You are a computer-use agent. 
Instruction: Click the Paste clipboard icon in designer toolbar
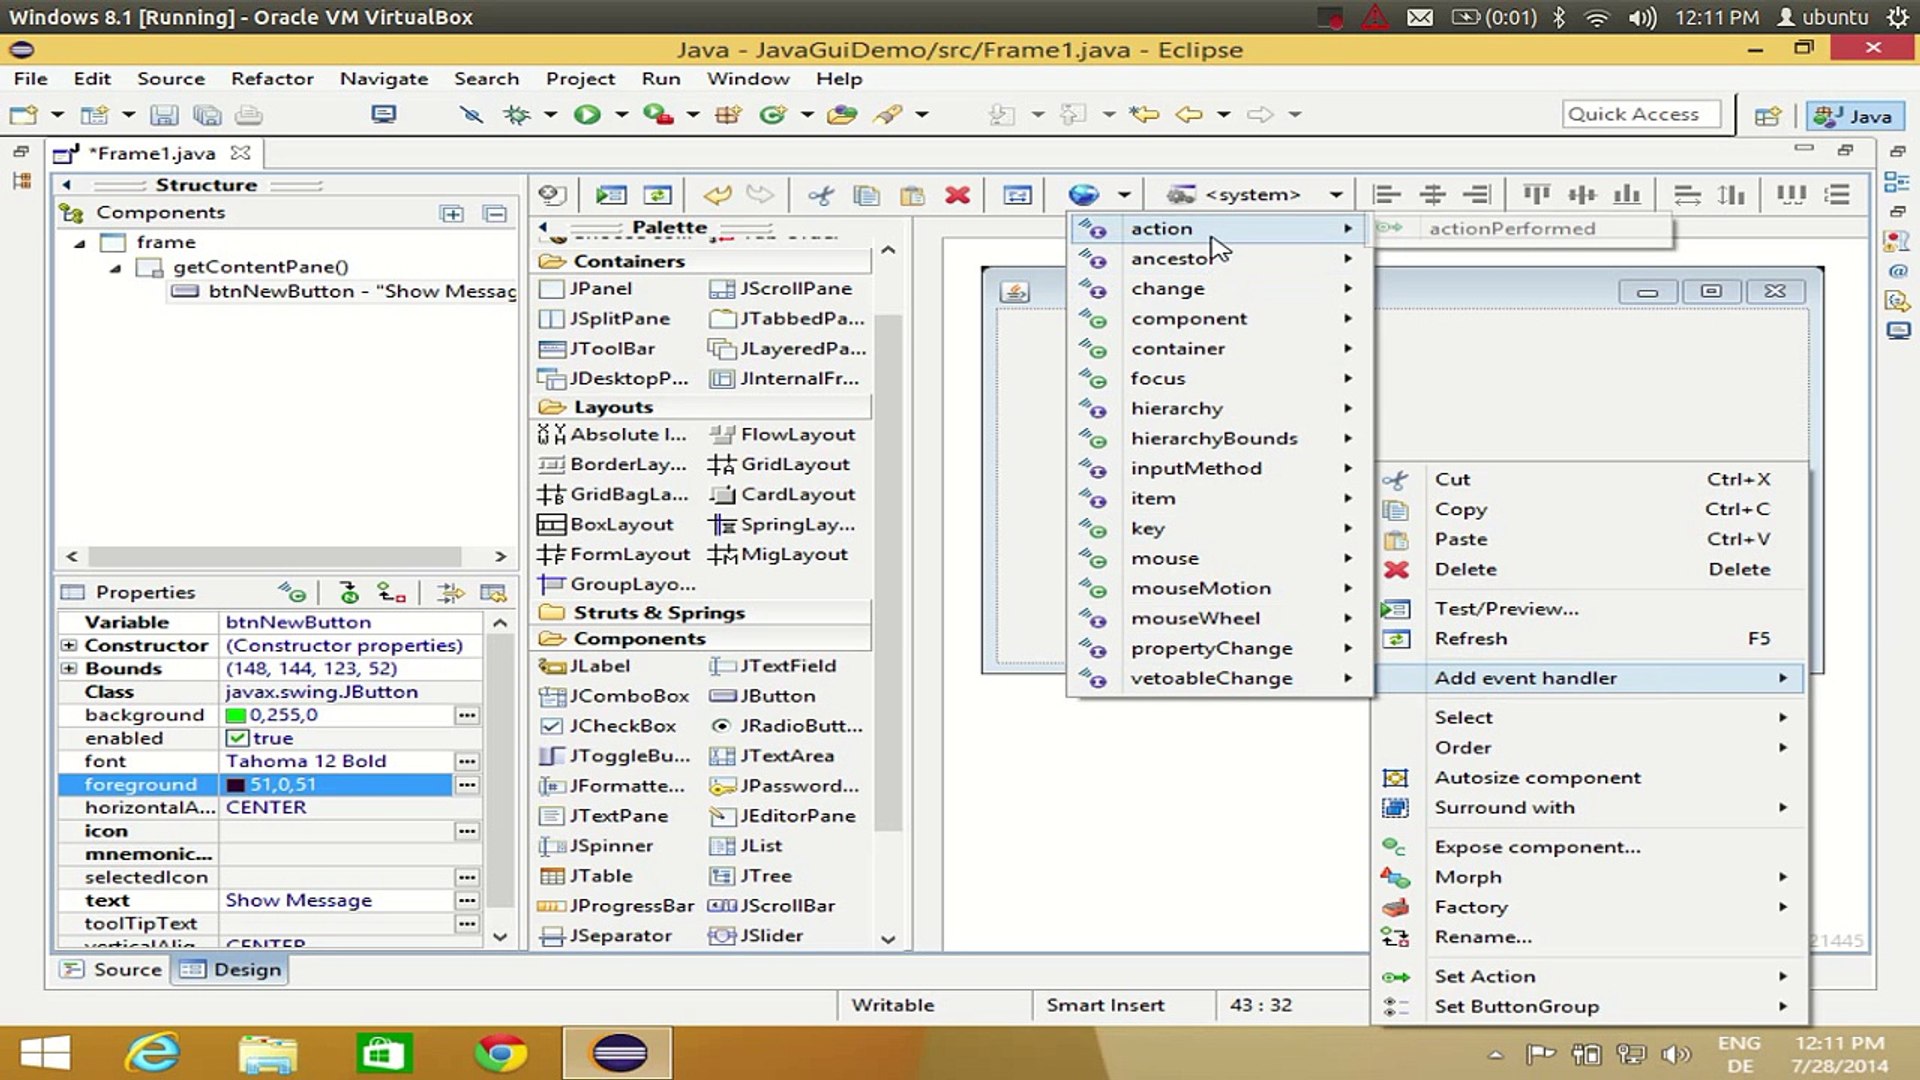(912, 195)
